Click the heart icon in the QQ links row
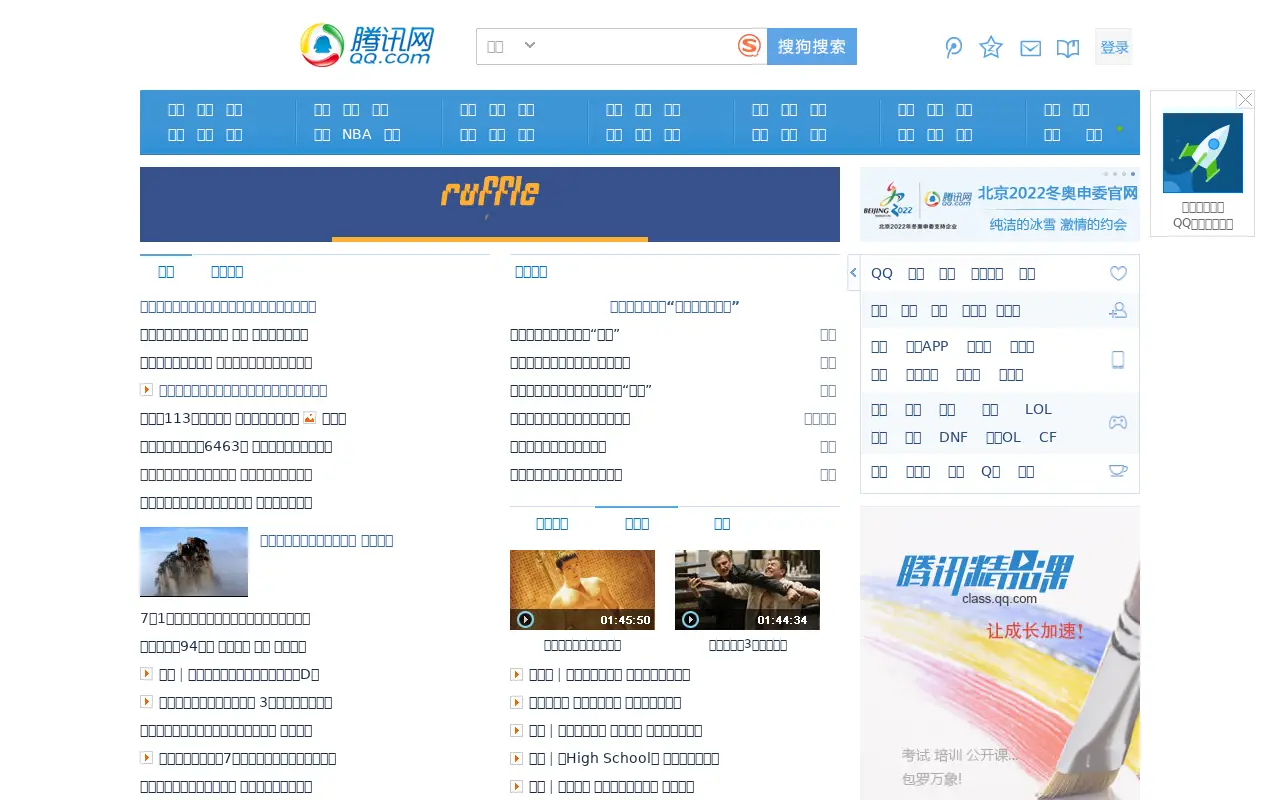This screenshot has width=1280, height=800. coord(1118,273)
